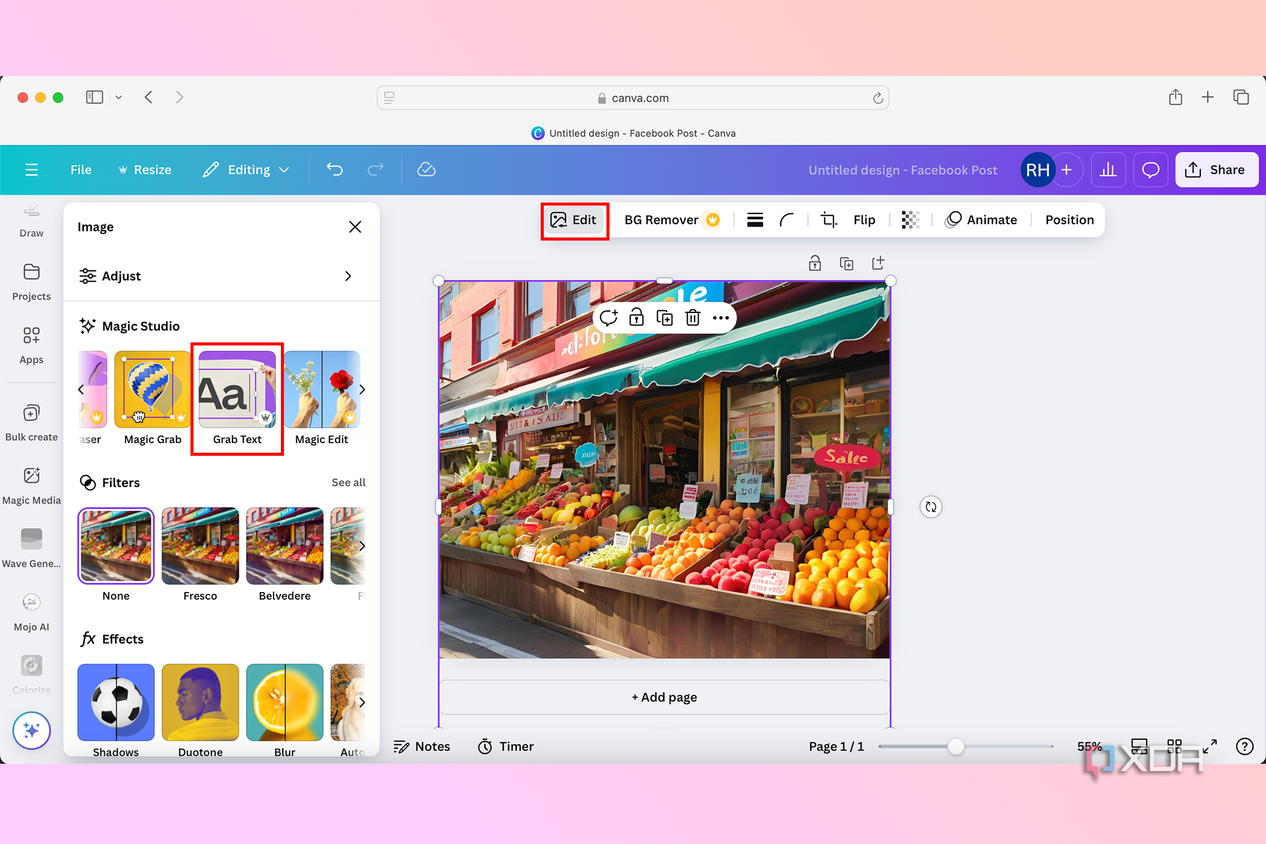Open transparency checkerboard icon
Image resolution: width=1266 pixels, height=844 pixels.
click(x=910, y=220)
